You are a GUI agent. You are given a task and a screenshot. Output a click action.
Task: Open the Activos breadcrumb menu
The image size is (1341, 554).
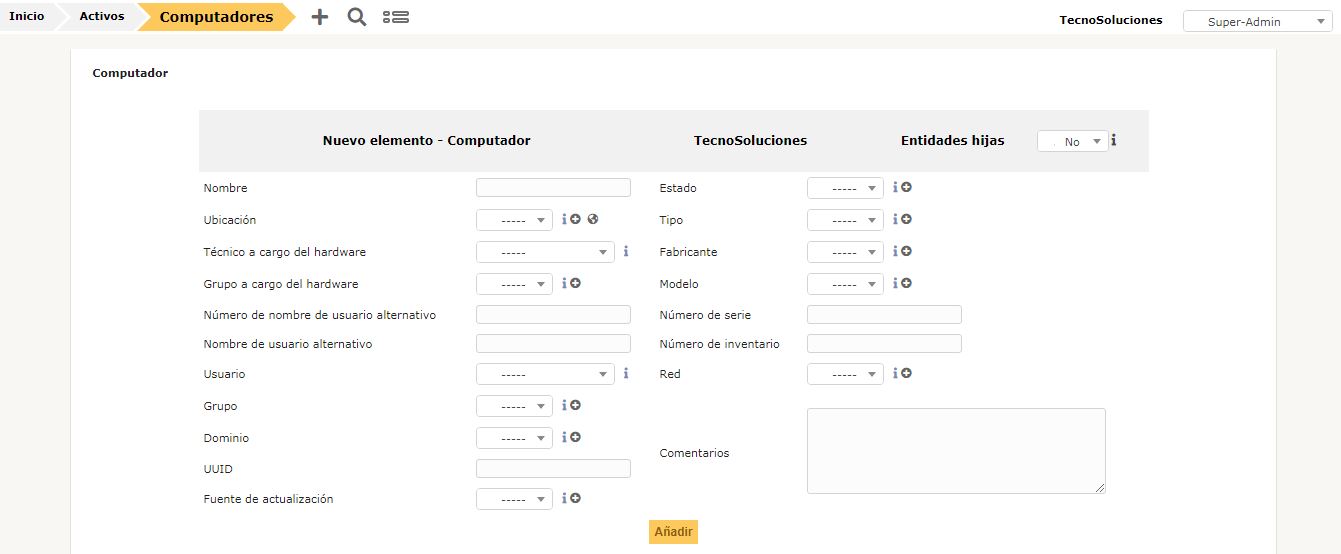(101, 17)
